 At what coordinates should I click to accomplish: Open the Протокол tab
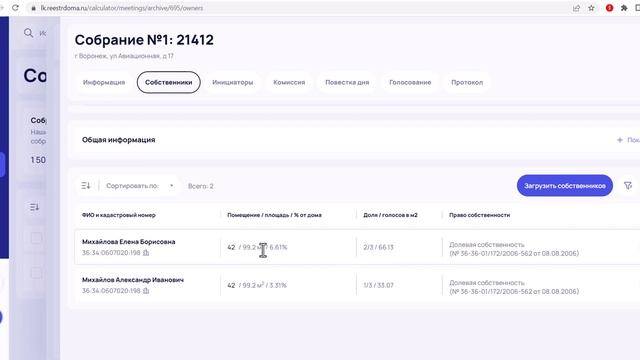pos(467,82)
